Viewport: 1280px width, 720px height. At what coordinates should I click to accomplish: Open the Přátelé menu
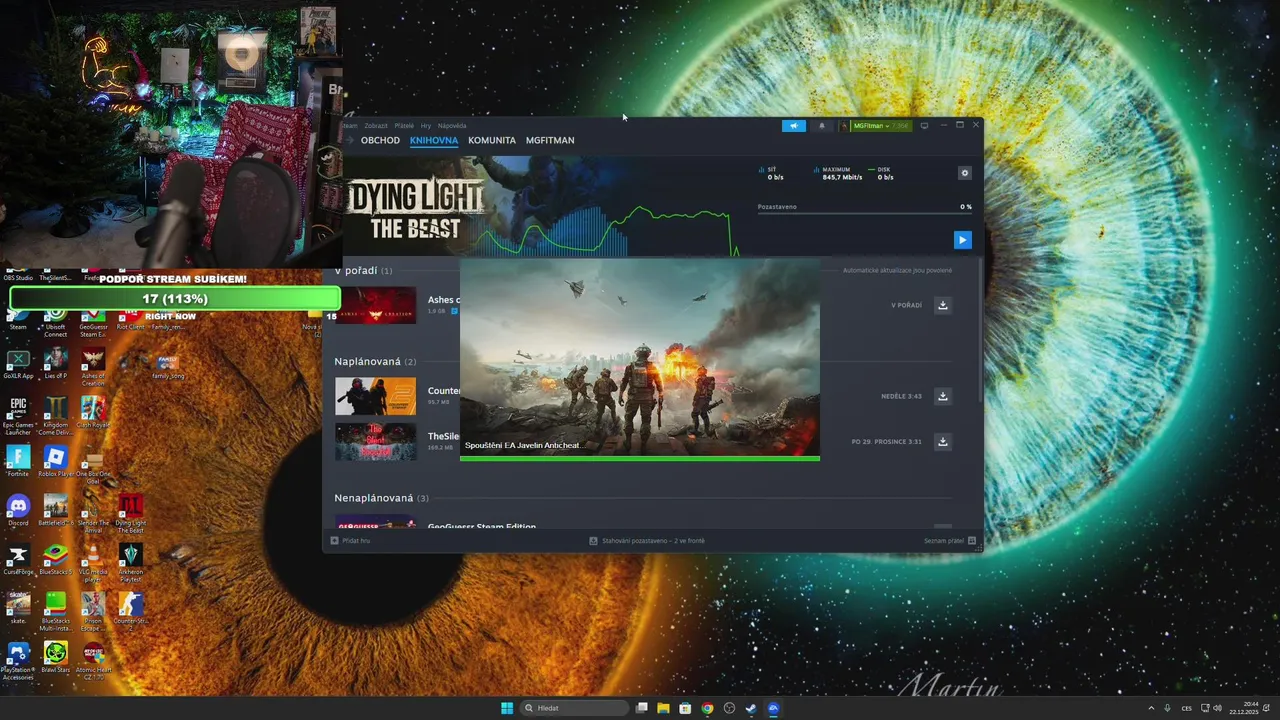404,126
